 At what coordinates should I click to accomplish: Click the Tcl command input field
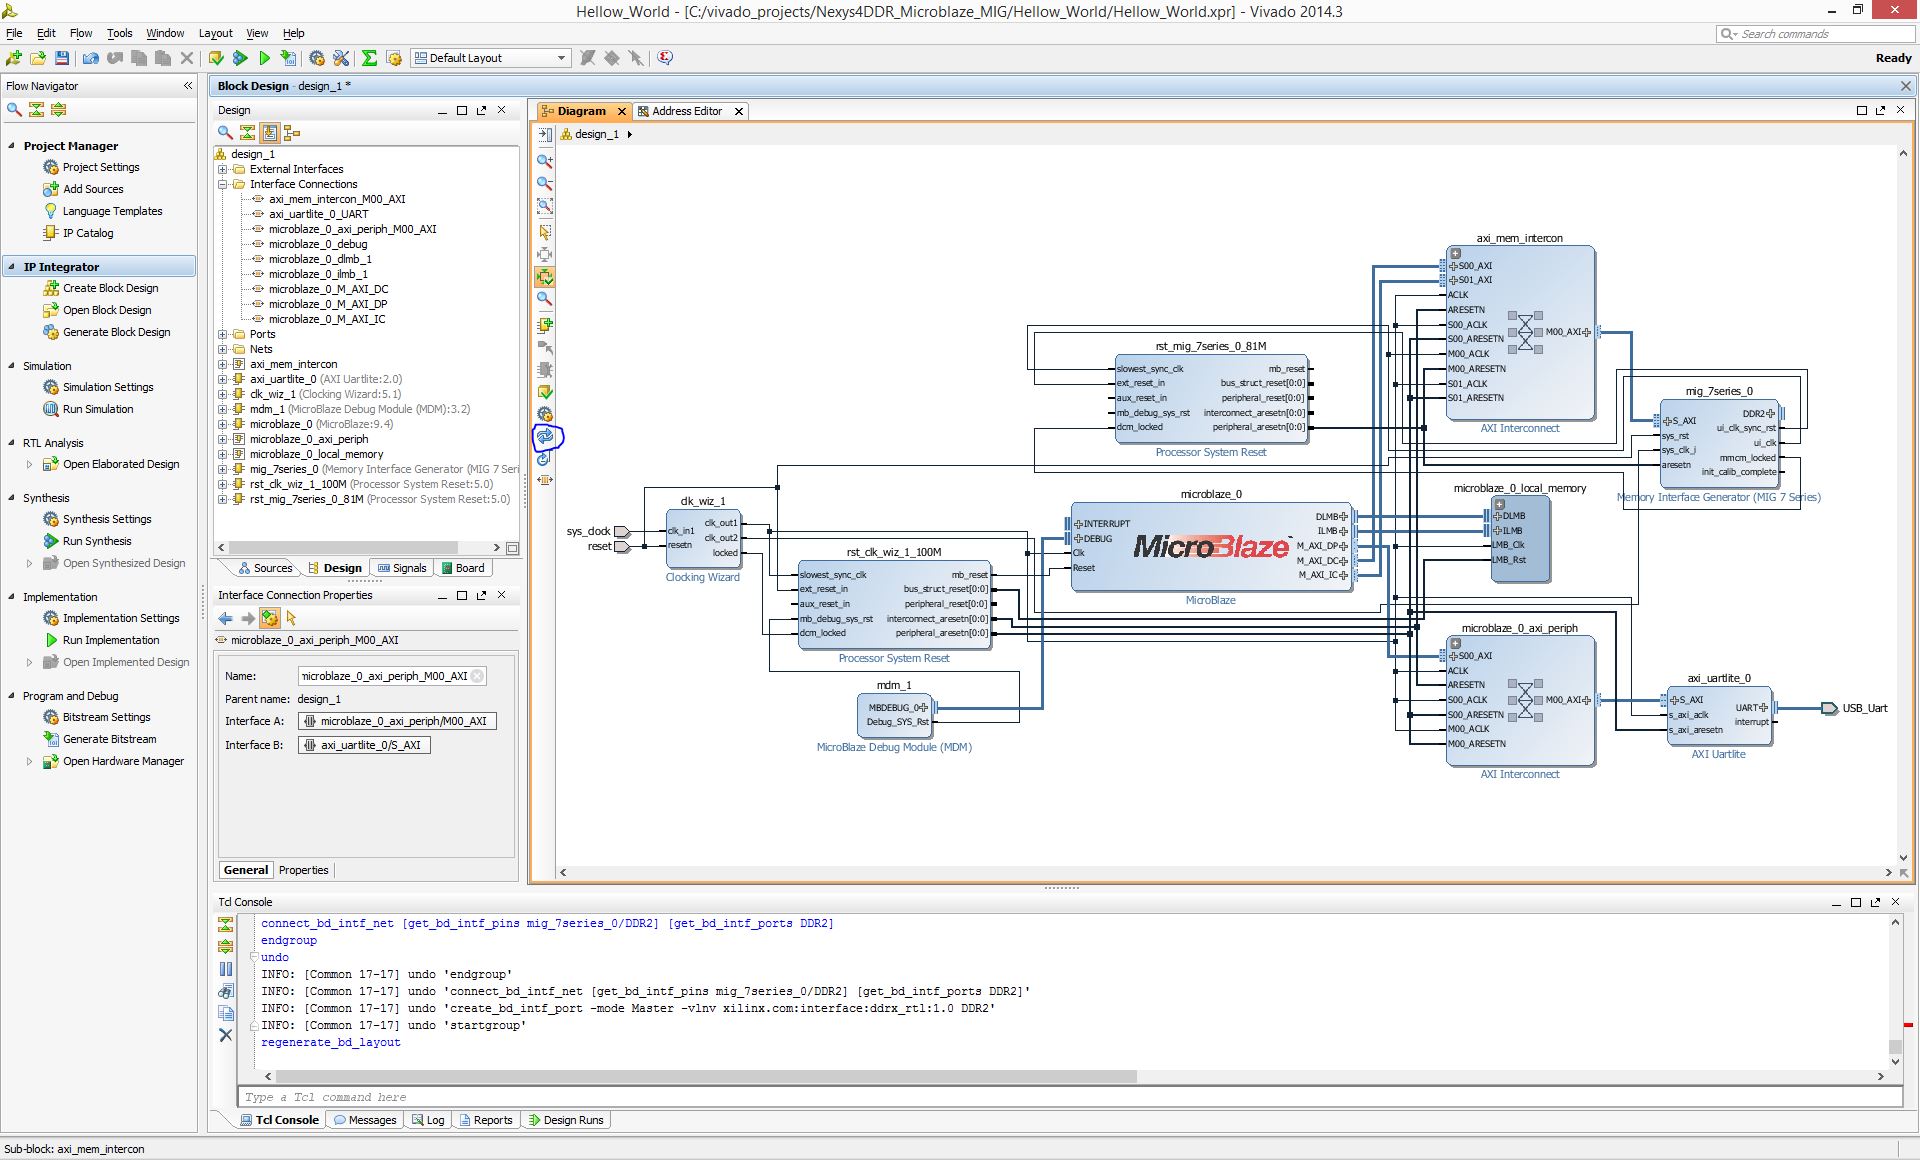point(1069,1097)
